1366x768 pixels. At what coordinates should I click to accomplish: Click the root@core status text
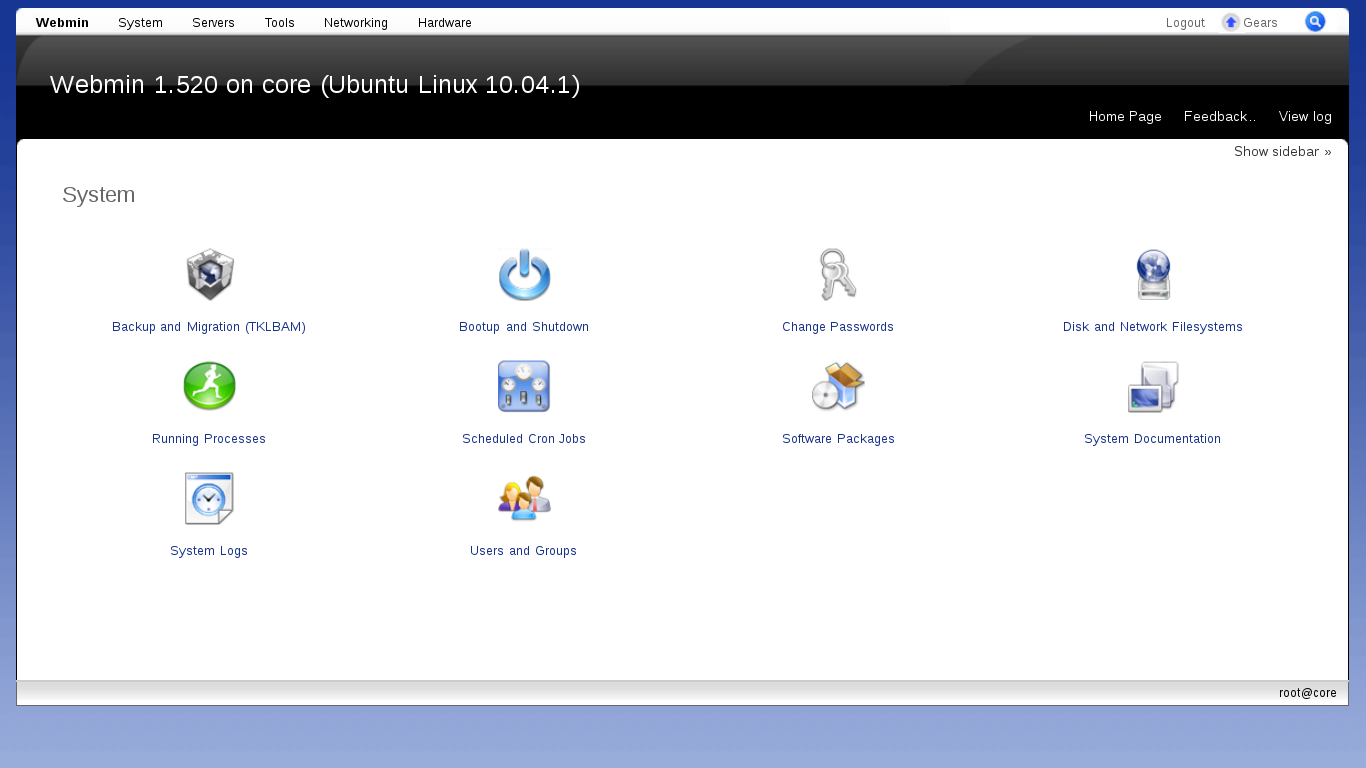(1308, 693)
